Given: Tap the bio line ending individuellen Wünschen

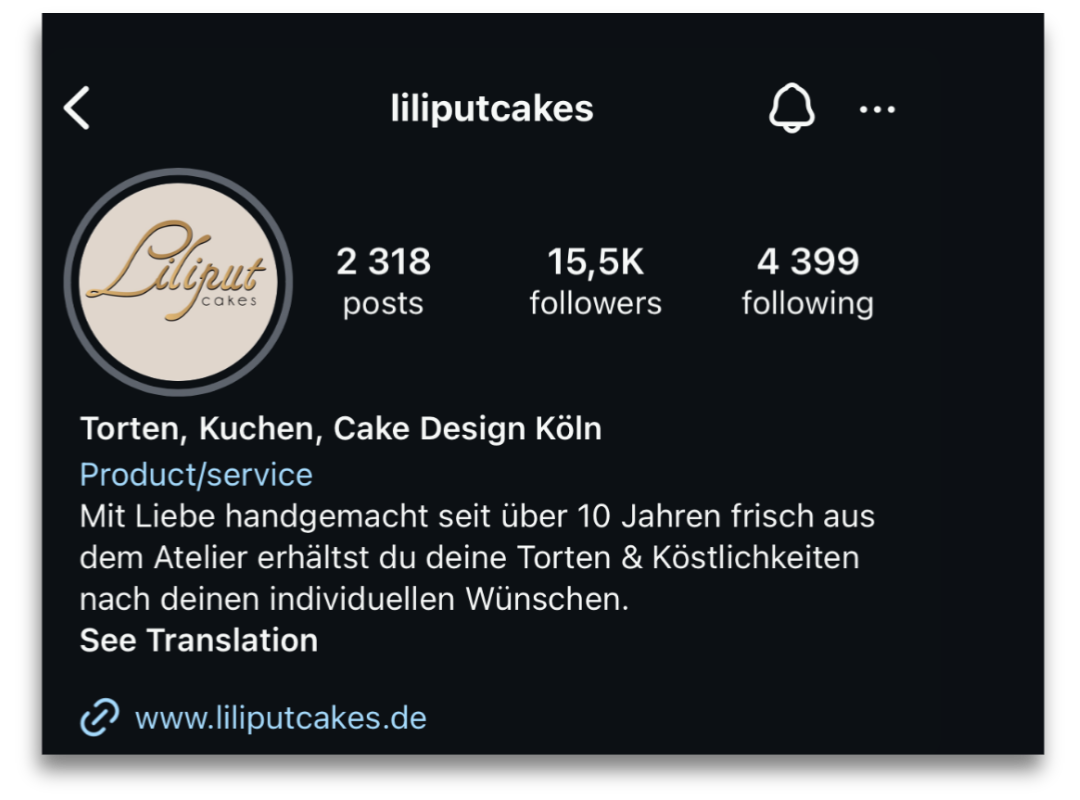Looking at the screenshot, I should pyautogui.click(x=354, y=599).
